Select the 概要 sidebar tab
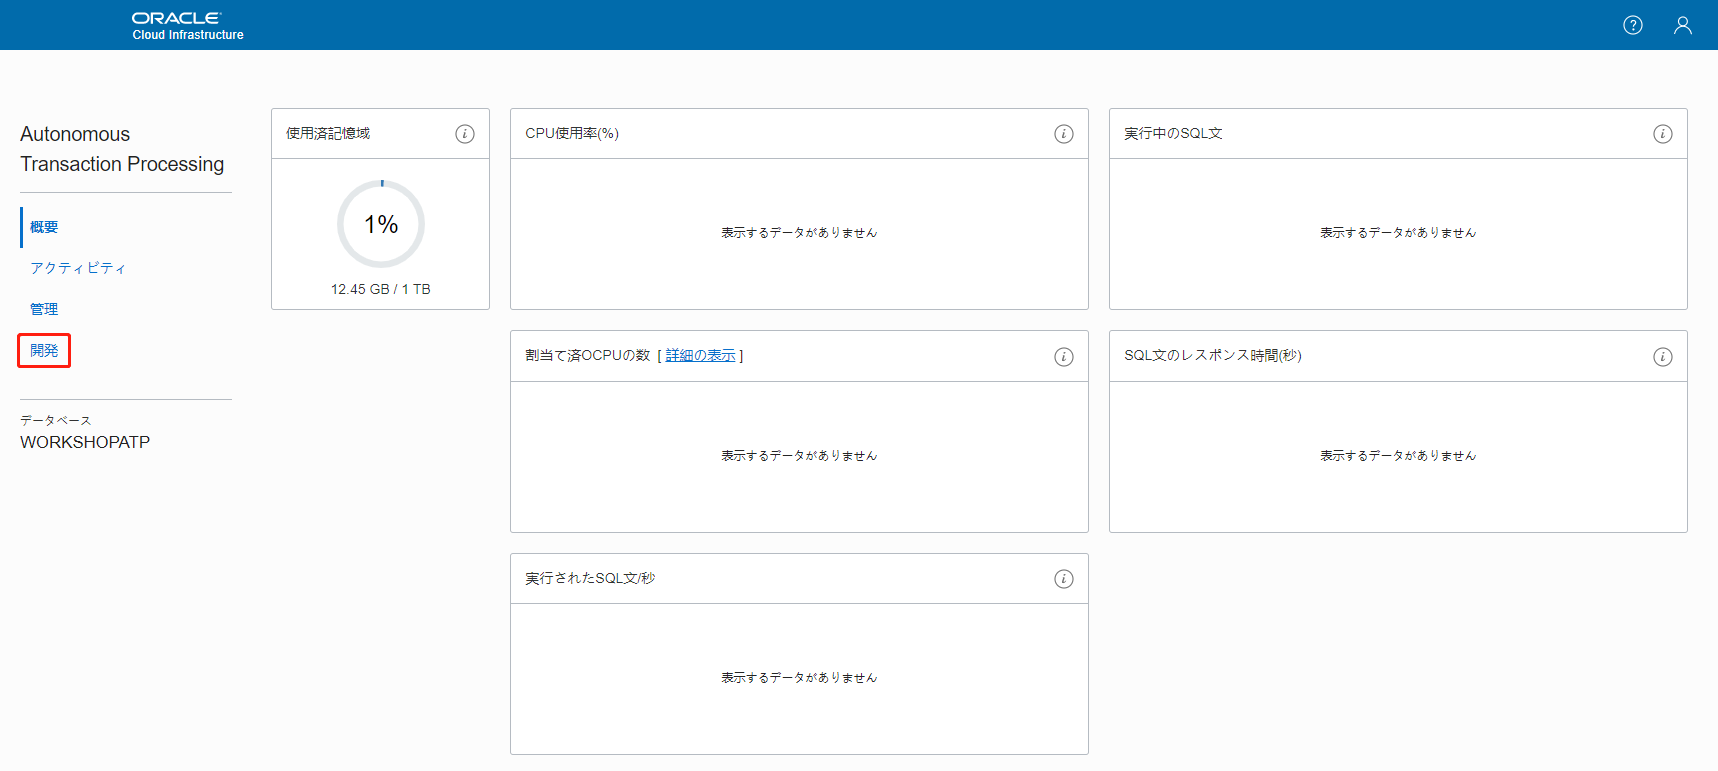The image size is (1718, 771). pos(44,227)
